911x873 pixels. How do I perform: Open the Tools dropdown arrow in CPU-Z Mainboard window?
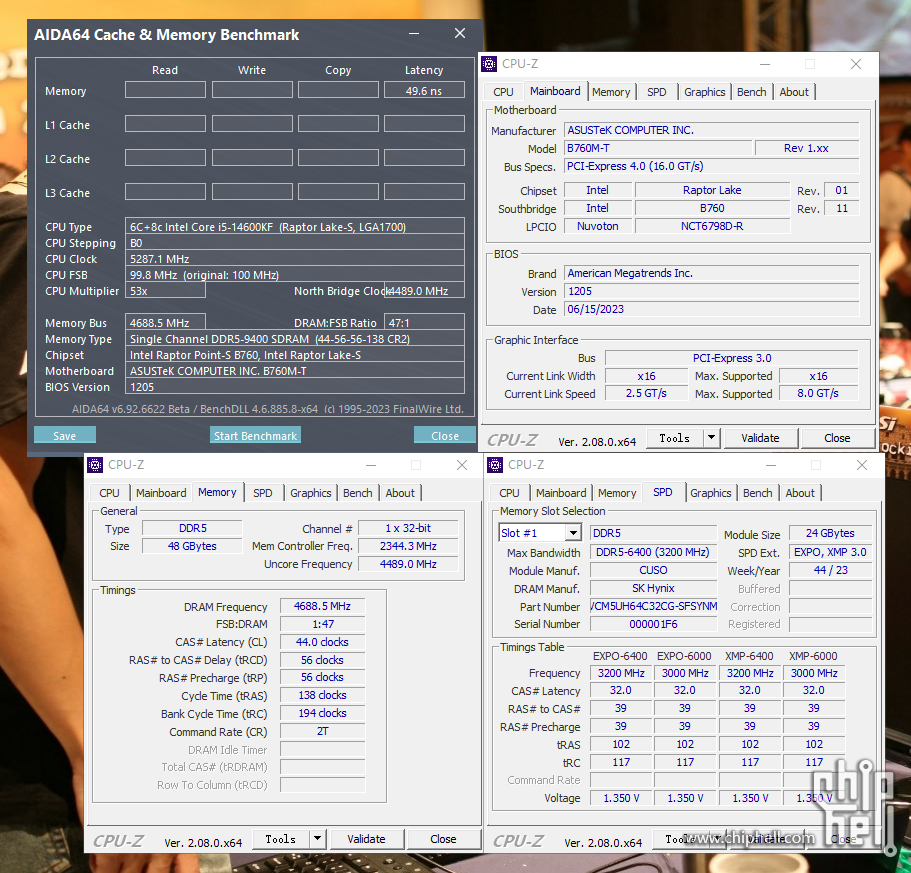coord(711,438)
